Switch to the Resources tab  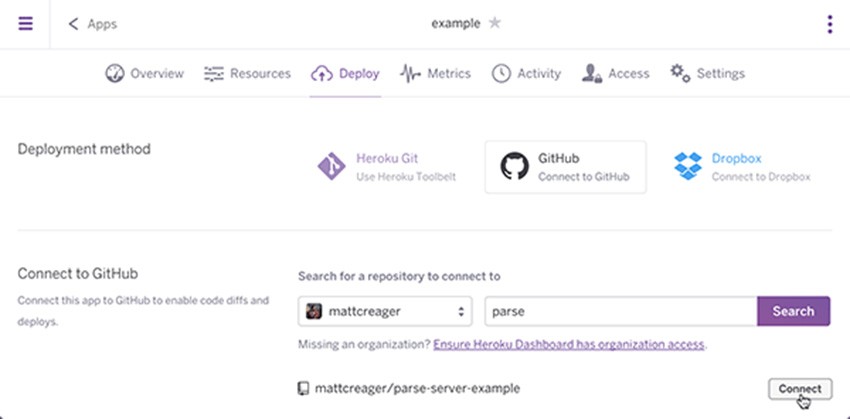tap(247, 73)
